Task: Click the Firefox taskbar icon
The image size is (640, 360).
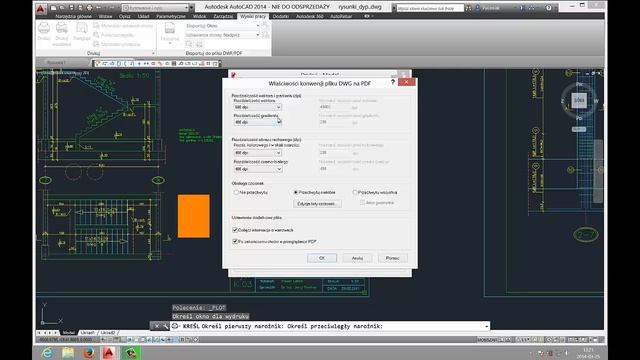Action: tap(89, 353)
